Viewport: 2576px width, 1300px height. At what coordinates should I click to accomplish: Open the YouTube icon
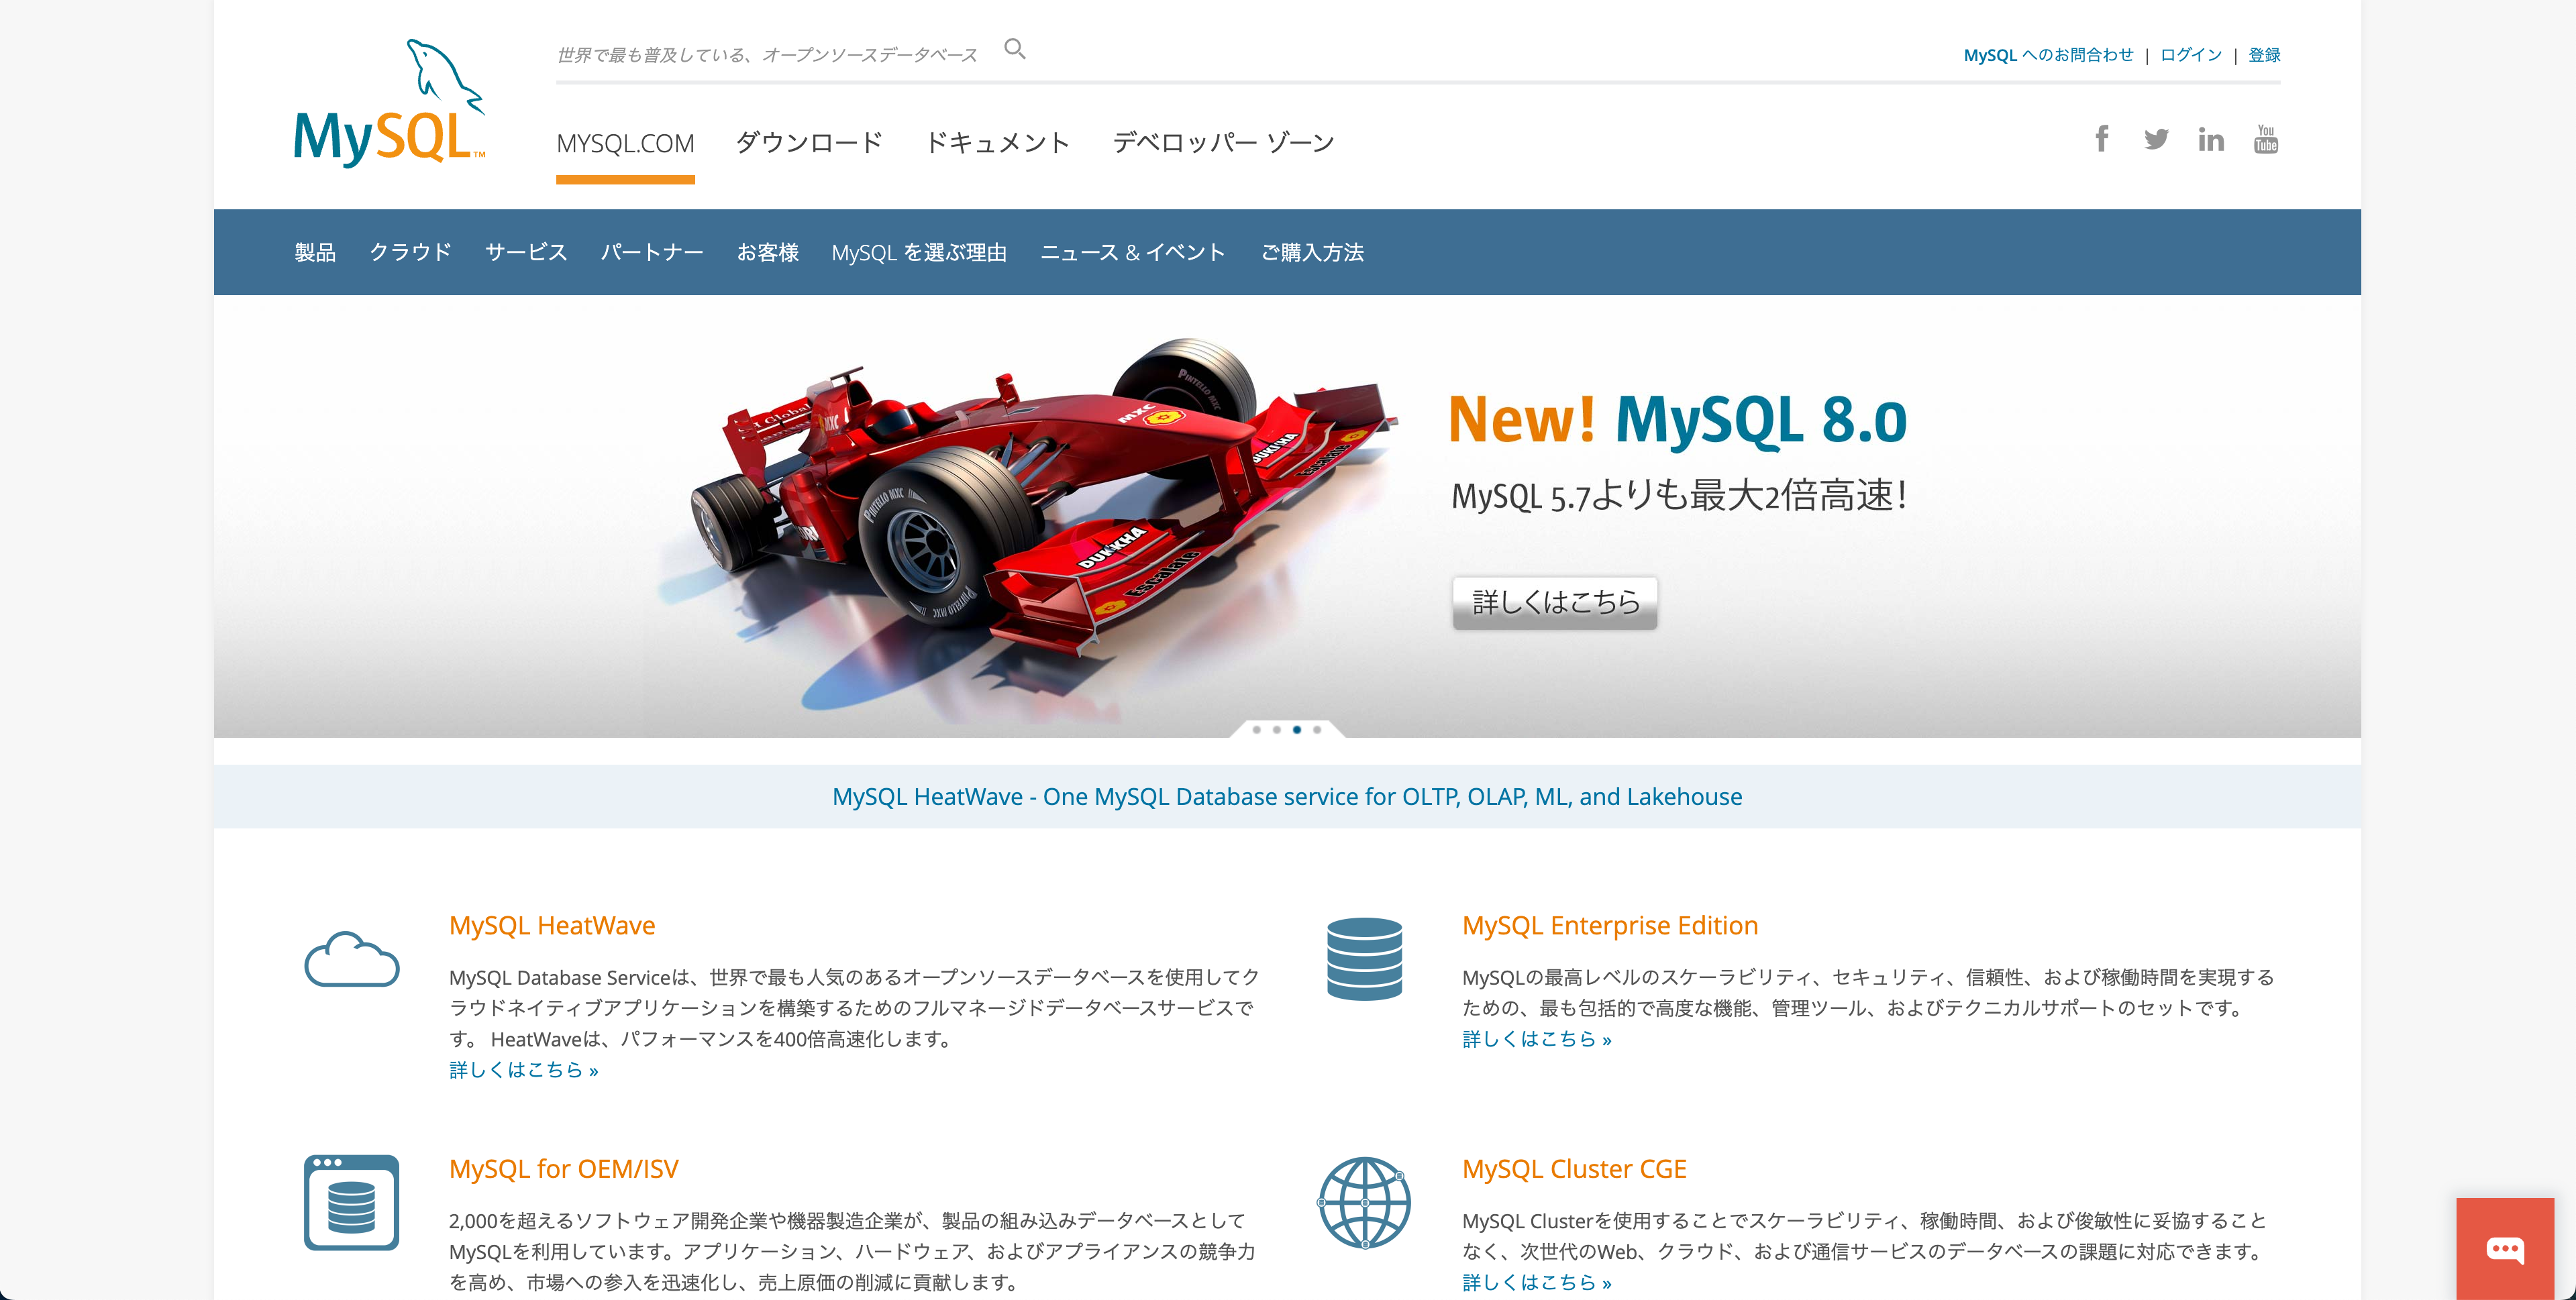coord(2265,139)
